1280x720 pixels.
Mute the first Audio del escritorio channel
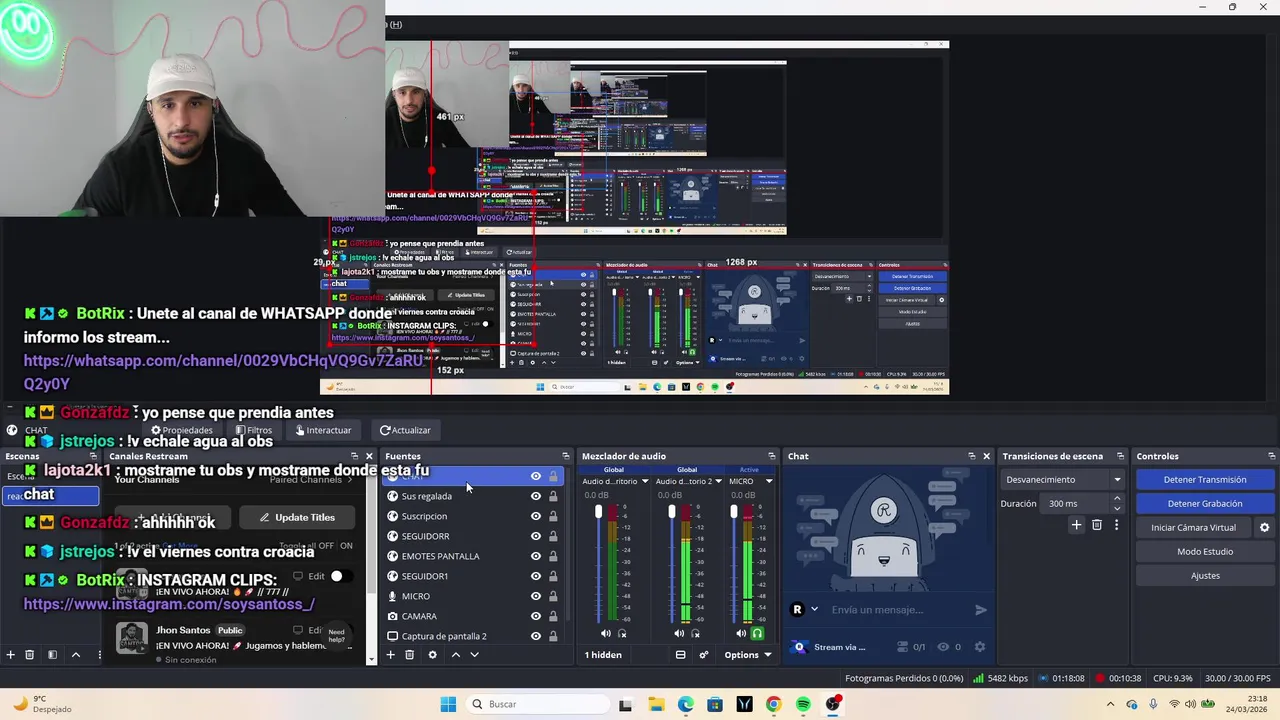pos(605,633)
